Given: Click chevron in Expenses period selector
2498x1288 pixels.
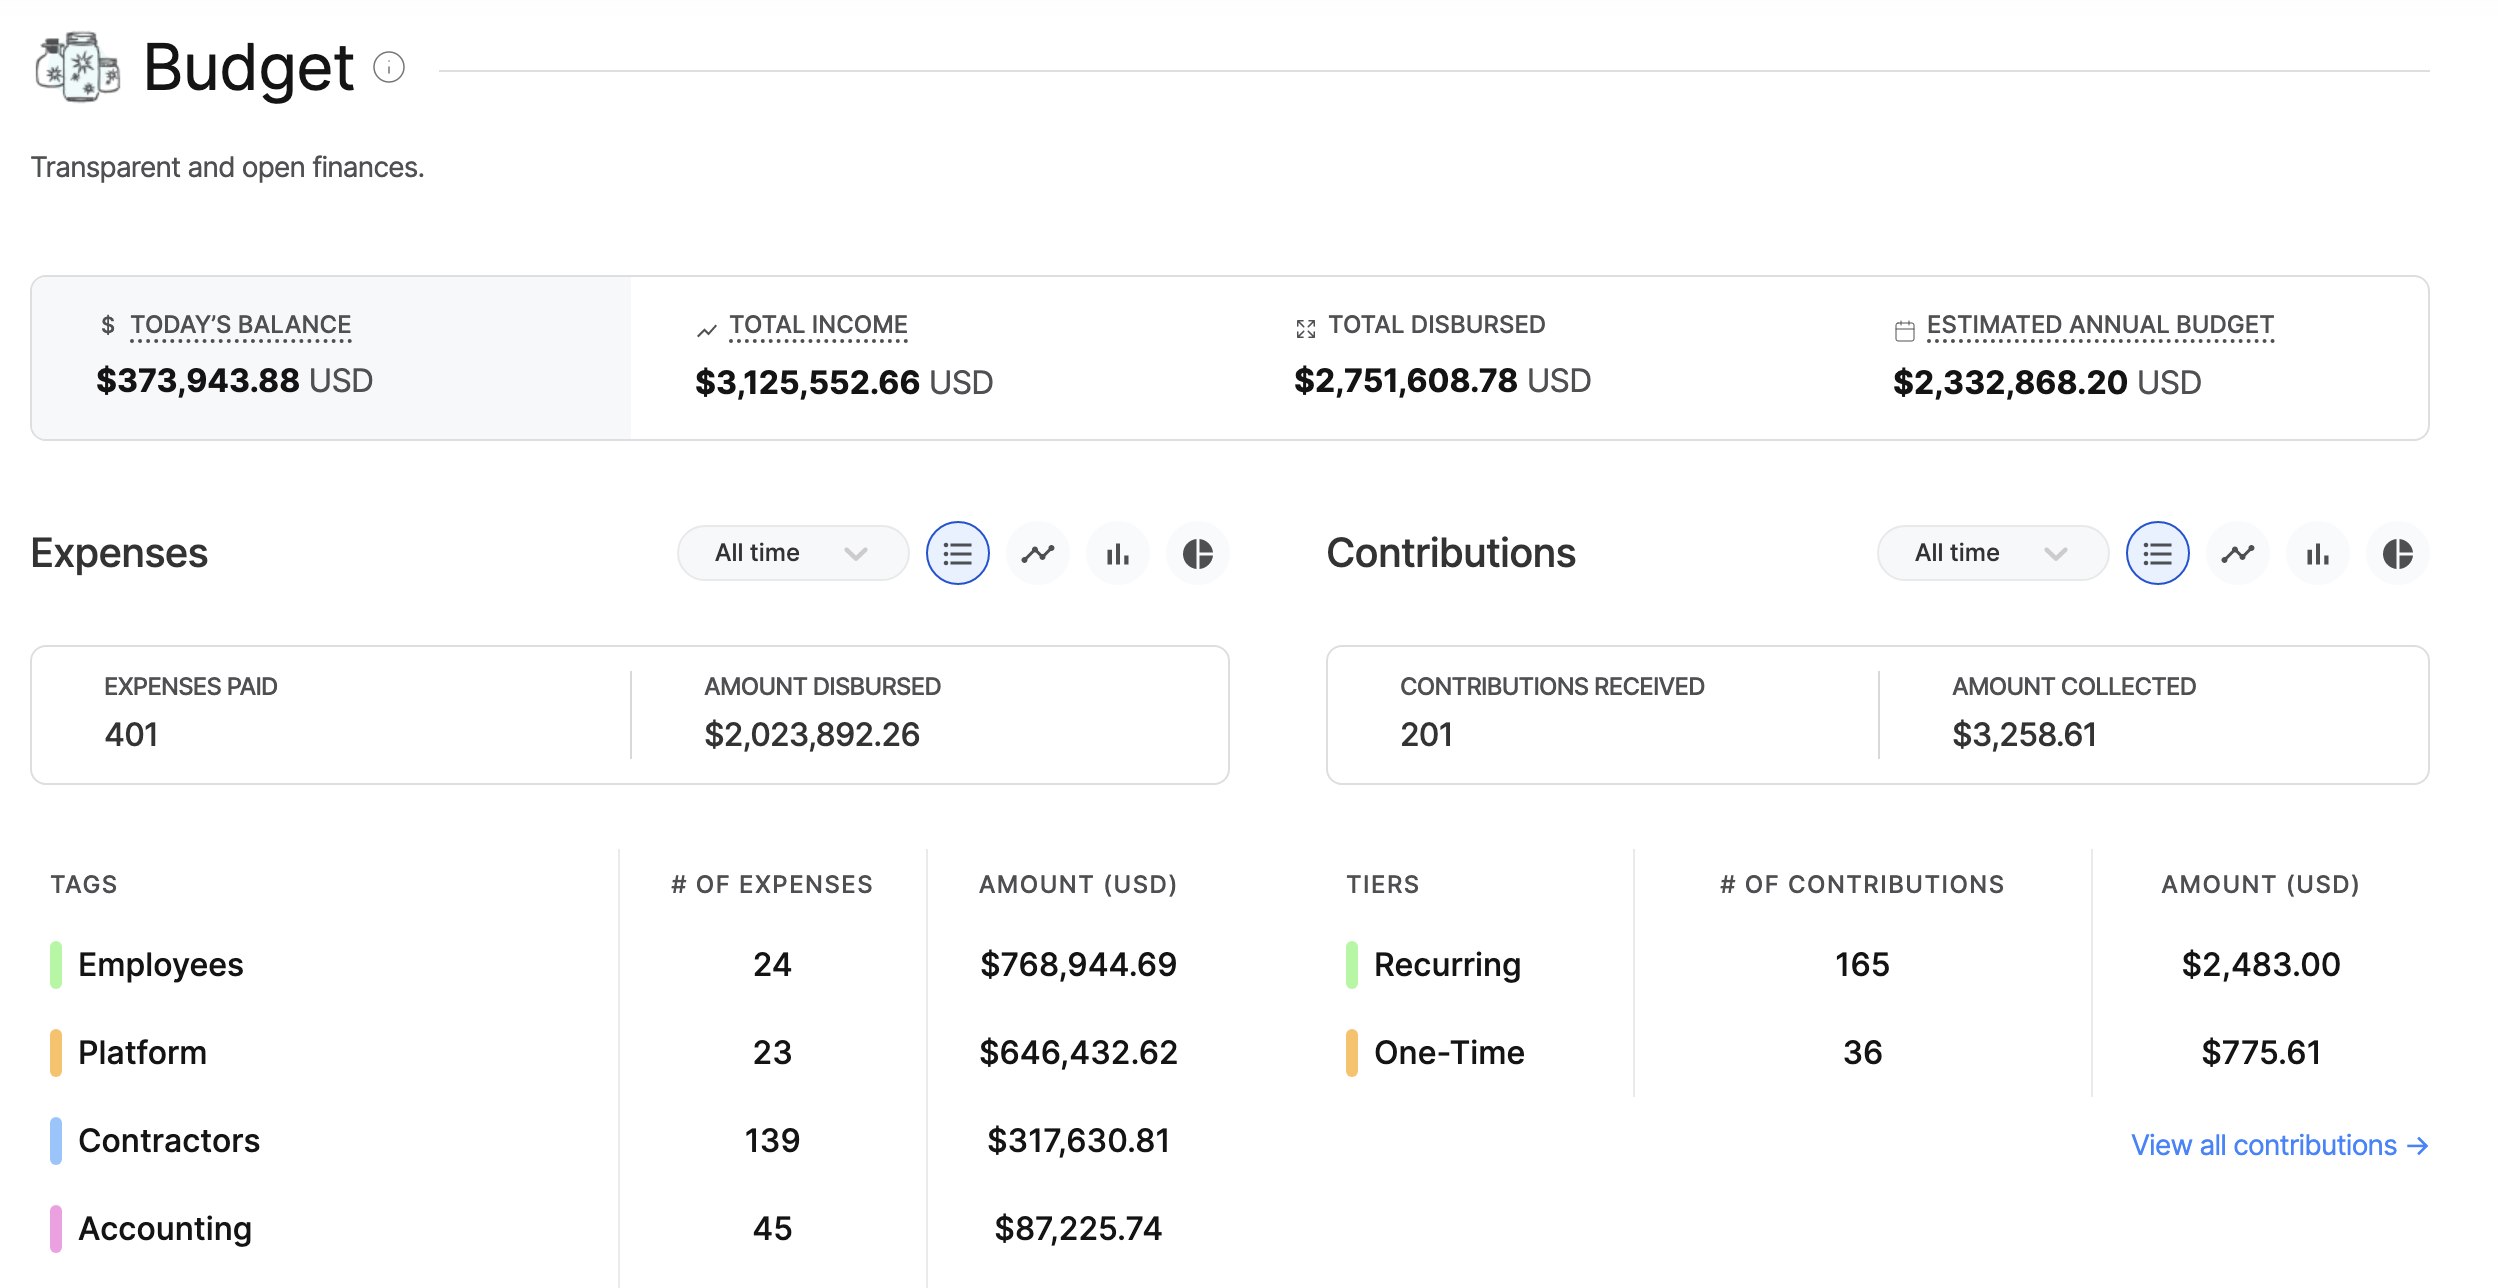Looking at the screenshot, I should tap(855, 553).
